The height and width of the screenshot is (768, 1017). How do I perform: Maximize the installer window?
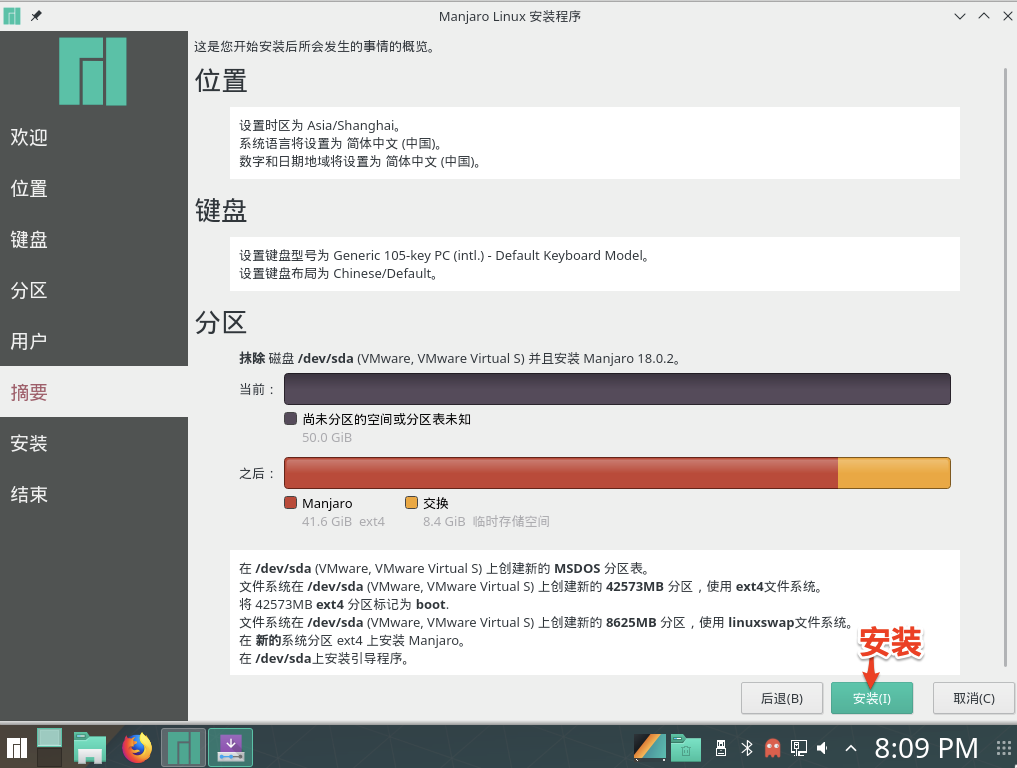pos(984,16)
